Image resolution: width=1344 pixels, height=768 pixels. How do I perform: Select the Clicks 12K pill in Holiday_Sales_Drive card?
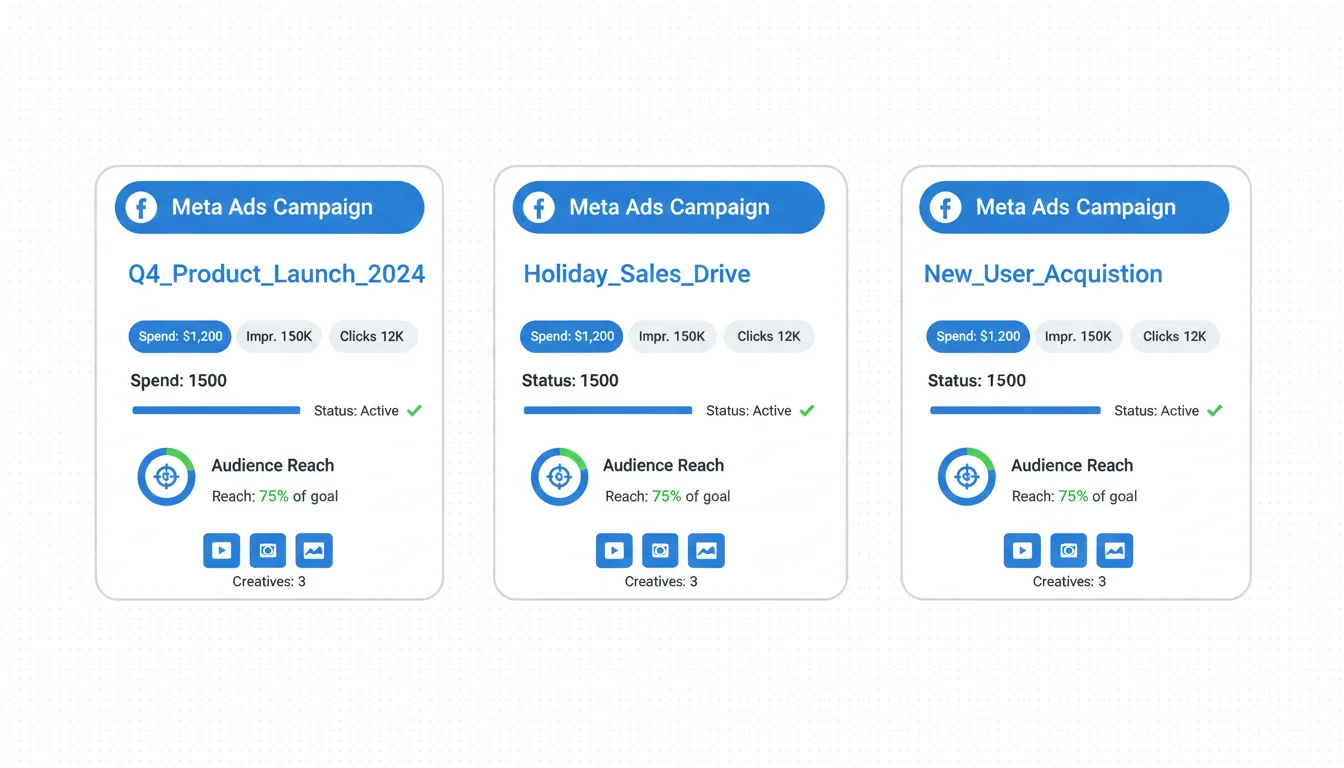(769, 337)
